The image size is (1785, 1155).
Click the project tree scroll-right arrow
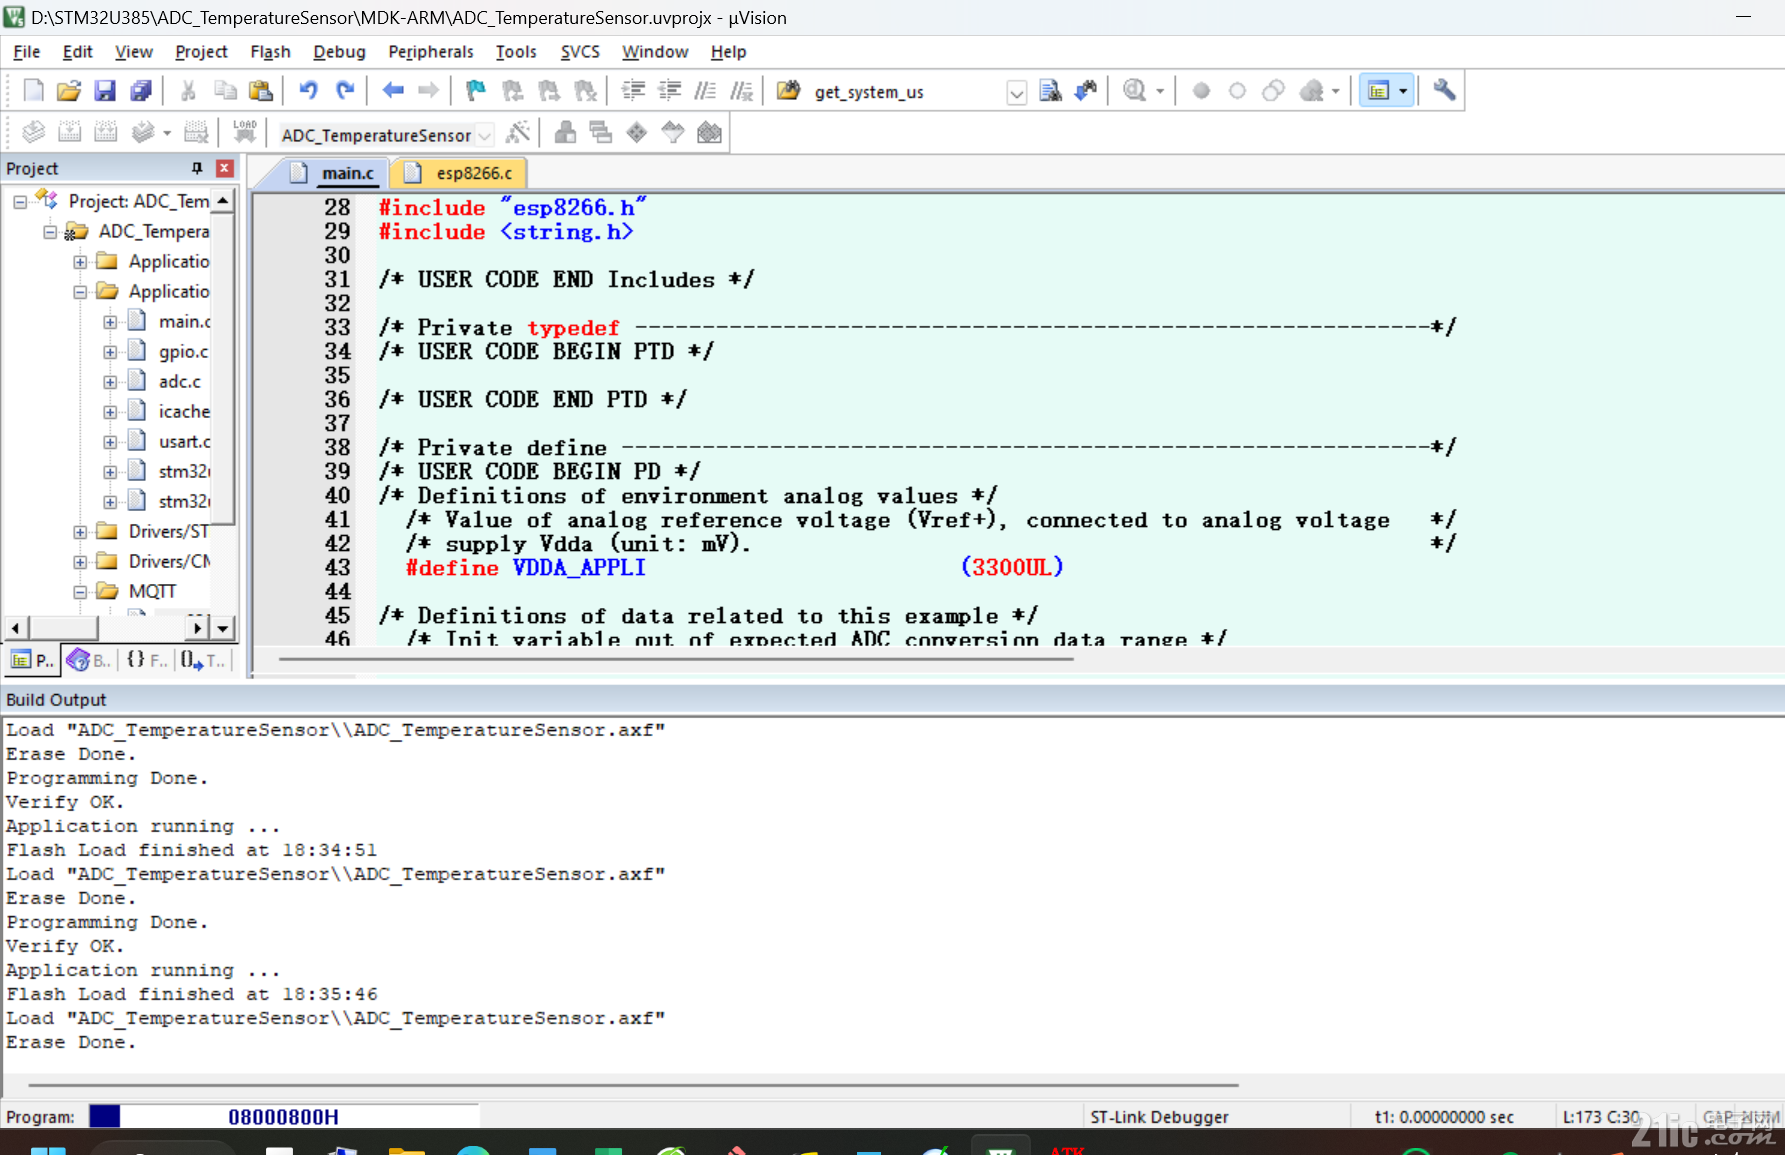(197, 628)
